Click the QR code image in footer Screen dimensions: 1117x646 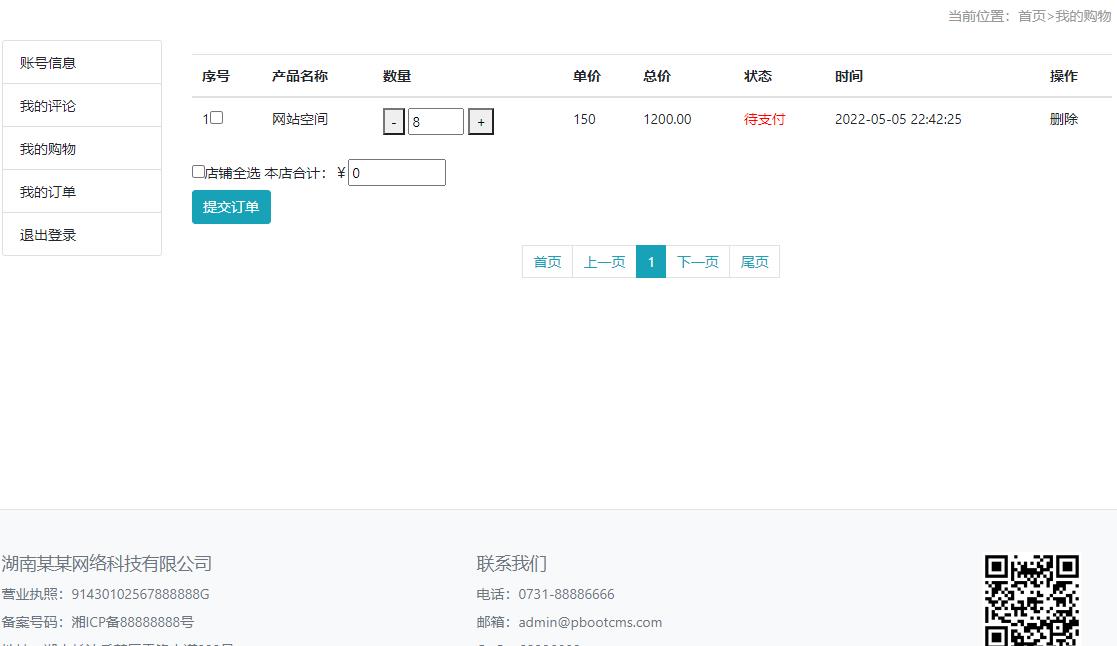click(x=1031, y=600)
